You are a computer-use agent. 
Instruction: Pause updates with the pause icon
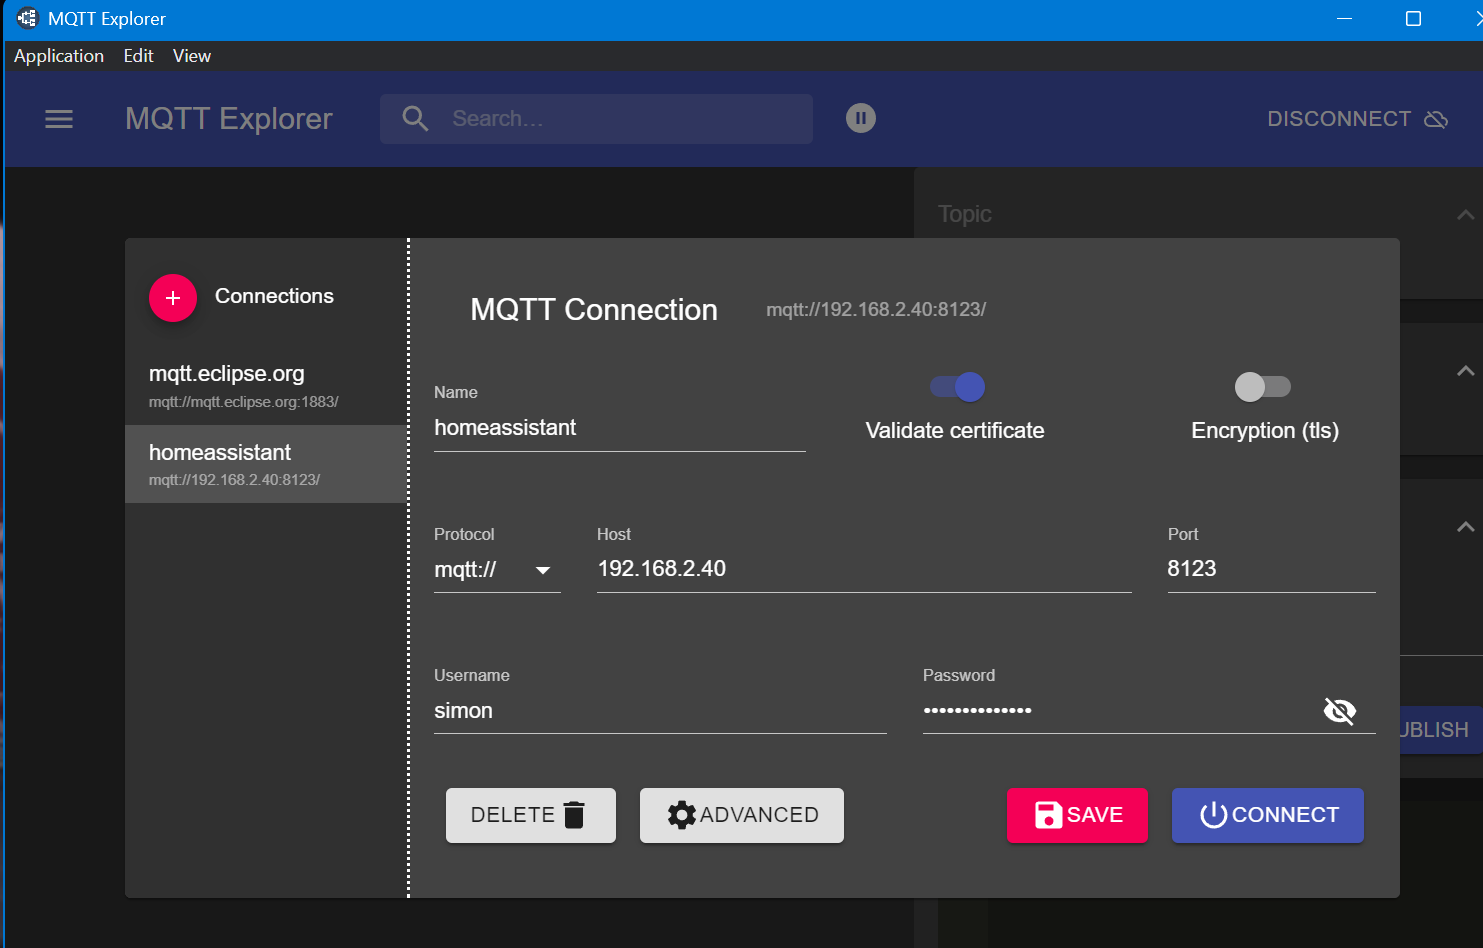click(861, 118)
